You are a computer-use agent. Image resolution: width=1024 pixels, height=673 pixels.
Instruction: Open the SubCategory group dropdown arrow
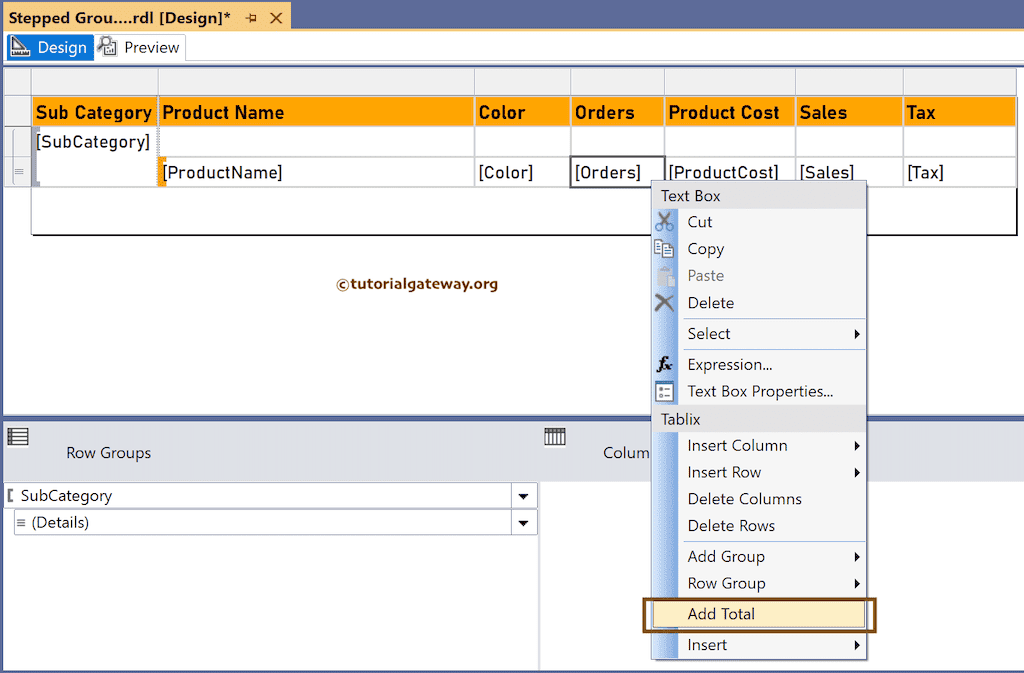click(x=523, y=496)
